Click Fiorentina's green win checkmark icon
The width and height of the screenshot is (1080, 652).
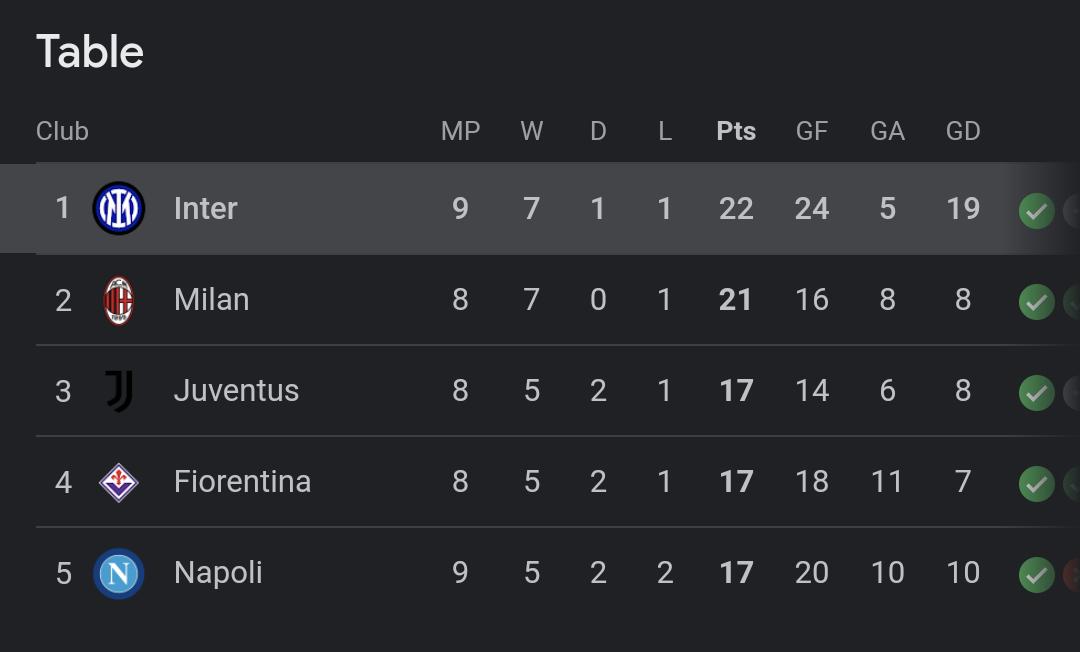1037,483
